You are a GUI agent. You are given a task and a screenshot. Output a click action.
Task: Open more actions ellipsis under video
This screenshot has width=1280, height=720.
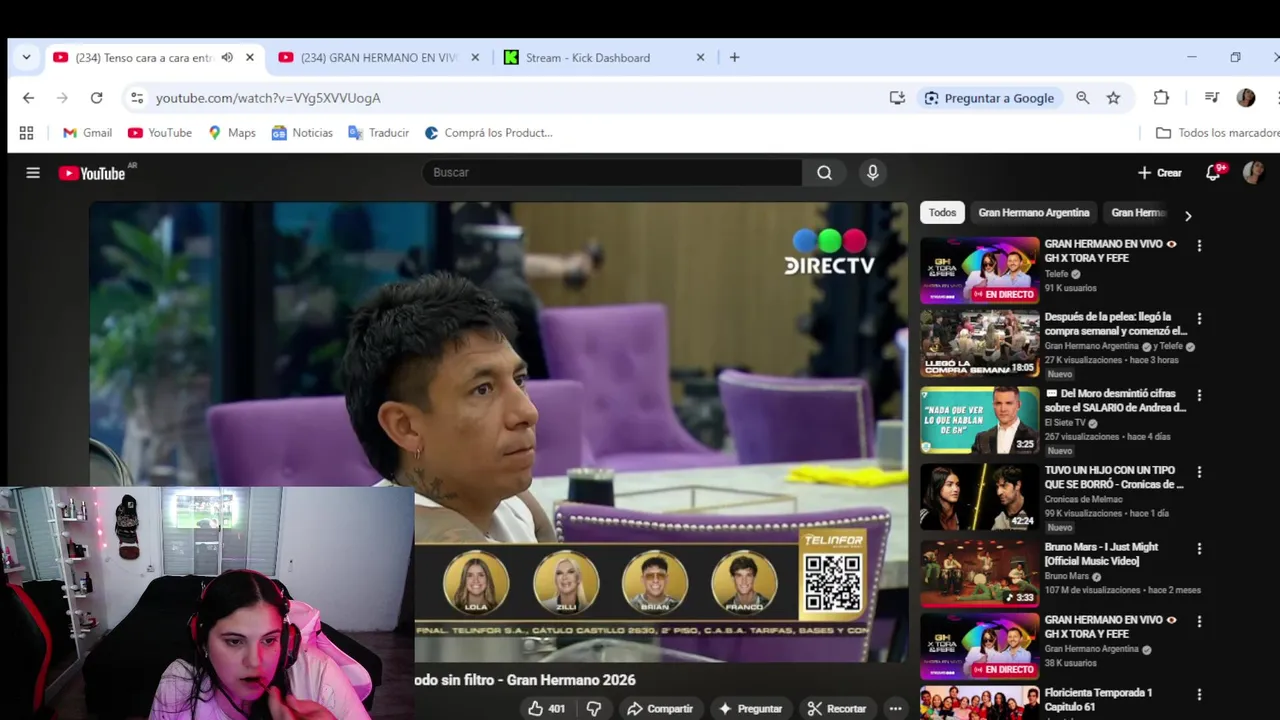click(x=895, y=708)
